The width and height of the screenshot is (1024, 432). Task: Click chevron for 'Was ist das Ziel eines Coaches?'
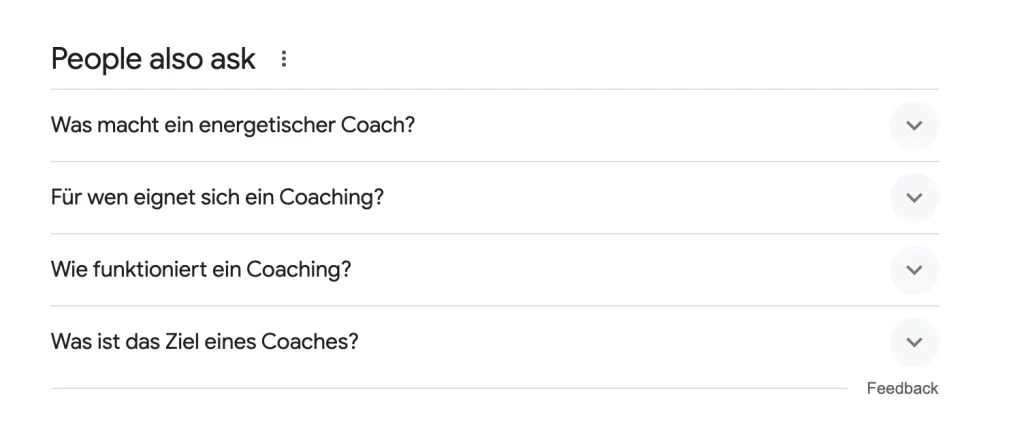913,342
